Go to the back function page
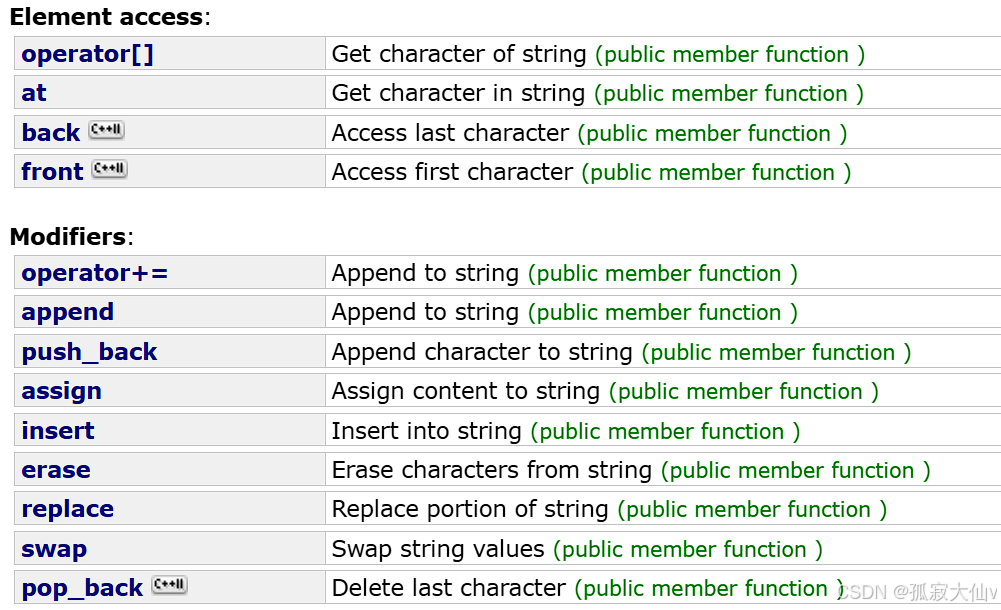Viewport: 1001px width, 610px height. tap(51, 133)
